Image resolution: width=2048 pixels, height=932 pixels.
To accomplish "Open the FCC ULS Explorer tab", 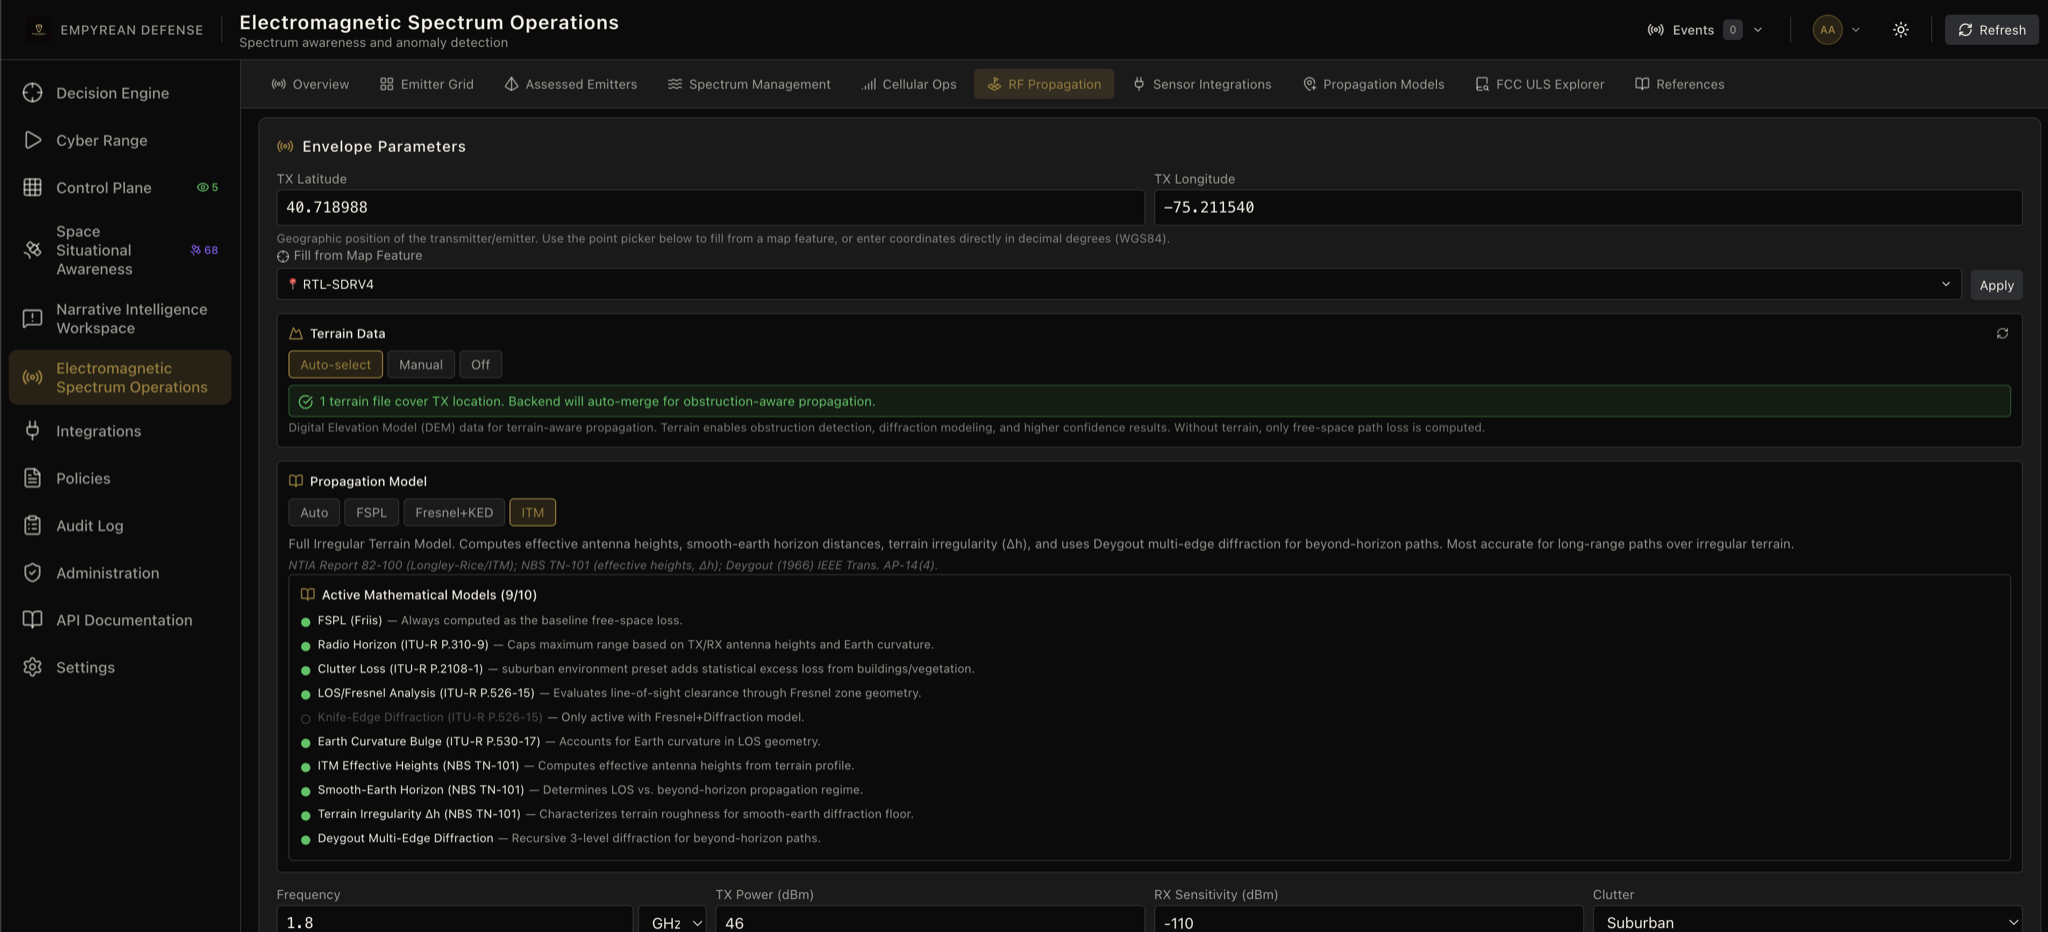I will (1540, 84).
